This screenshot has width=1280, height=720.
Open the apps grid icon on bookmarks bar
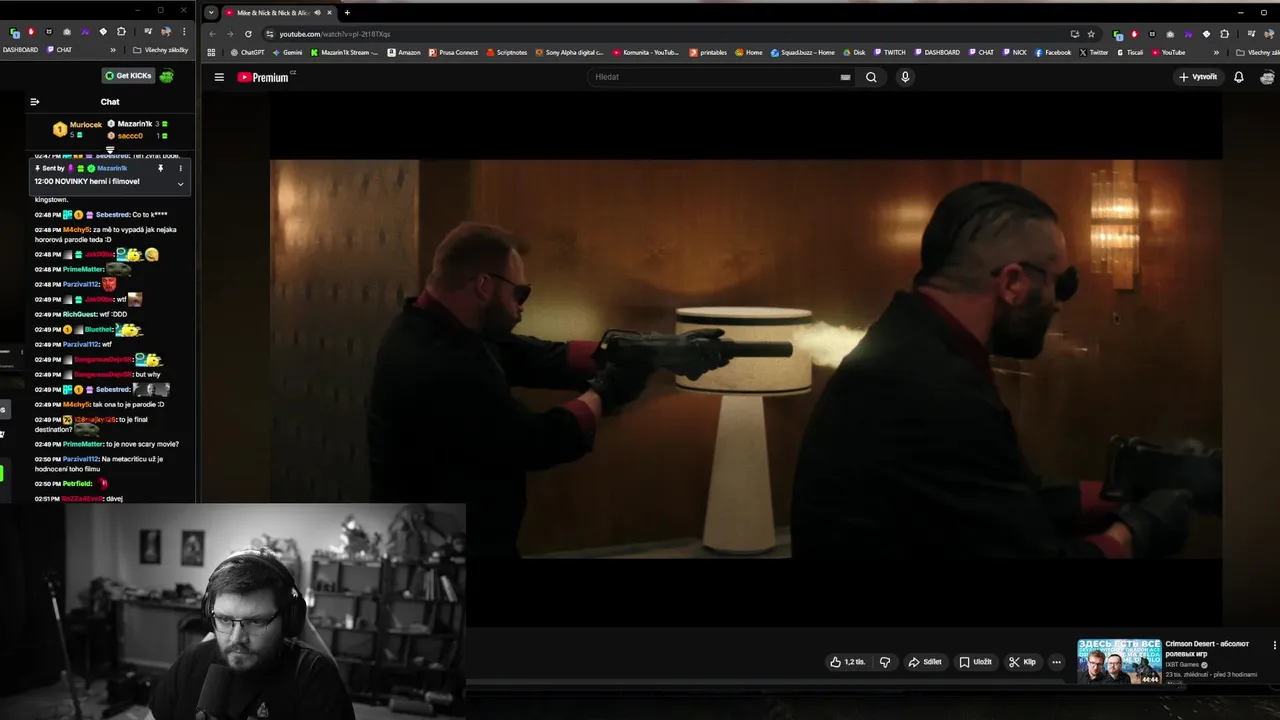pyautogui.click(x=211, y=52)
